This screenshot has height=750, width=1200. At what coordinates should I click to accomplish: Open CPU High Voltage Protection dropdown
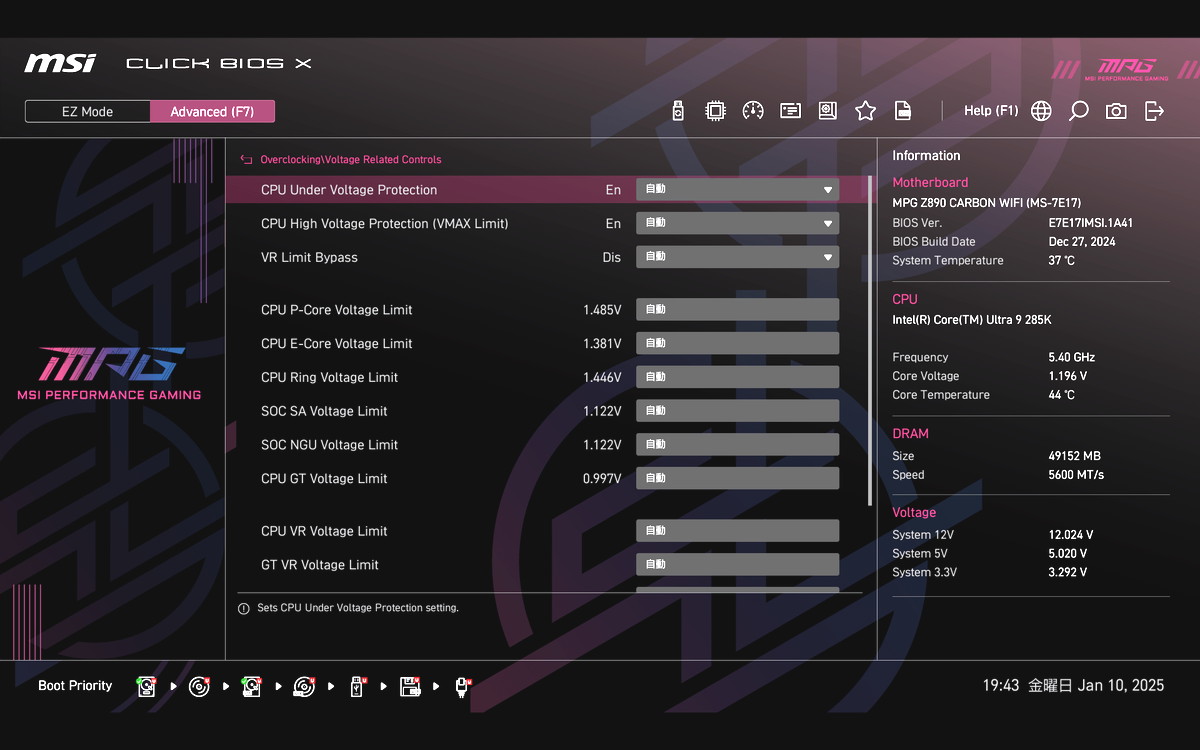pos(737,224)
